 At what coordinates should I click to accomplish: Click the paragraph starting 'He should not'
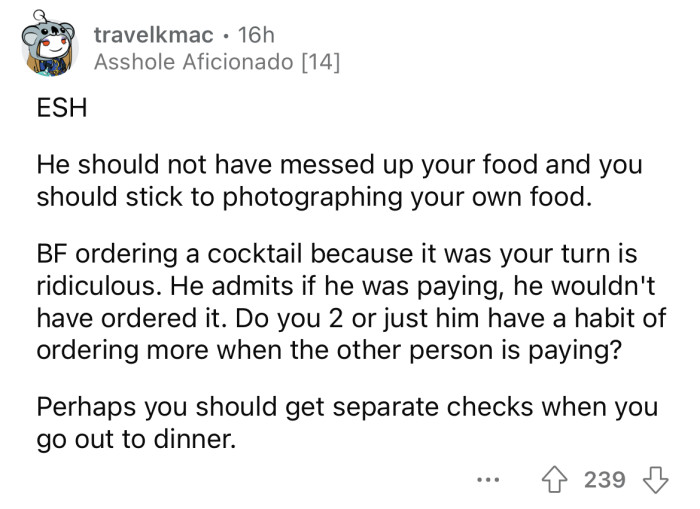pyautogui.click(x=340, y=180)
